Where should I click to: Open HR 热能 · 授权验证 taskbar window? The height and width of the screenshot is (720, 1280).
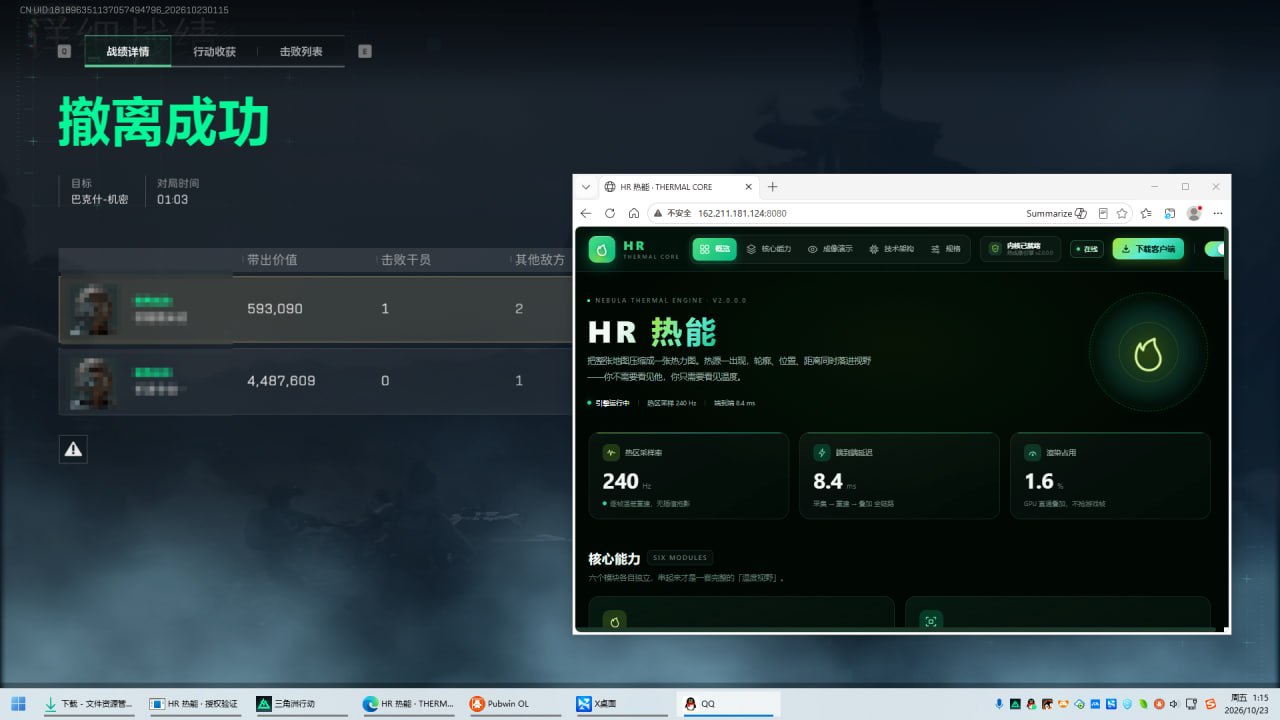pos(194,704)
